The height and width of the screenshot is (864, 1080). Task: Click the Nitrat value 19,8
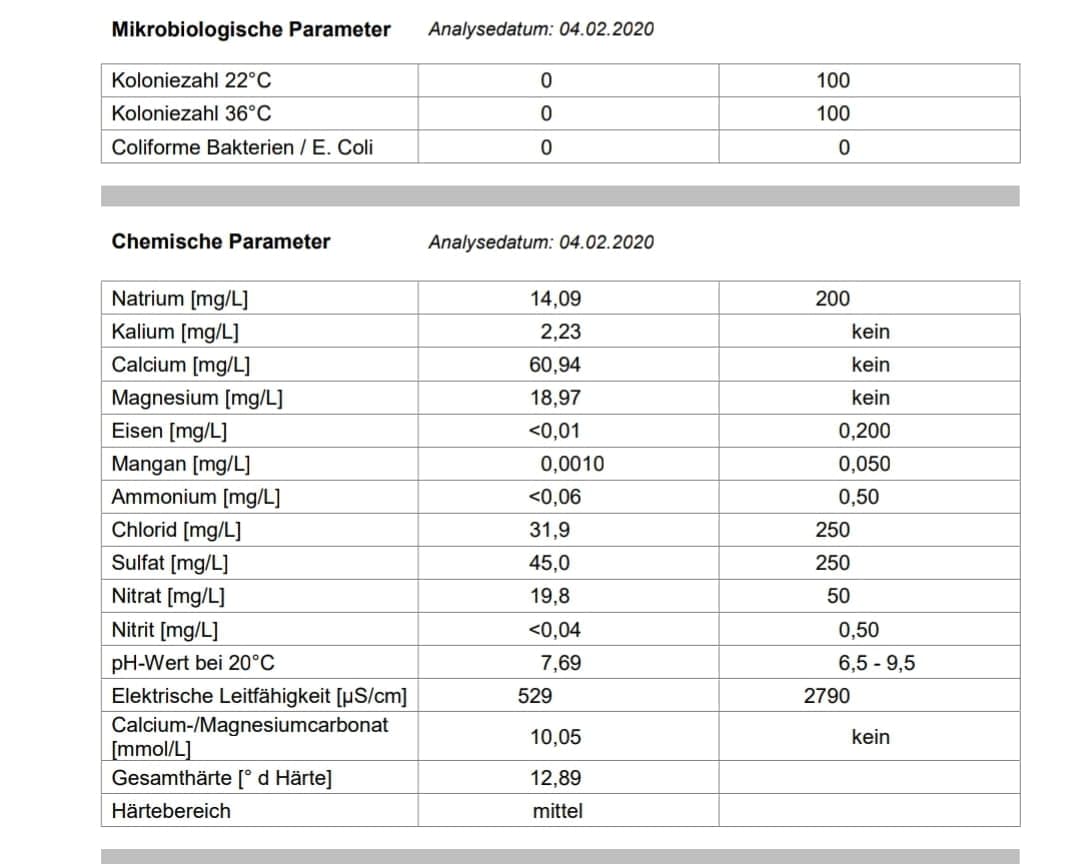[x=550, y=597]
